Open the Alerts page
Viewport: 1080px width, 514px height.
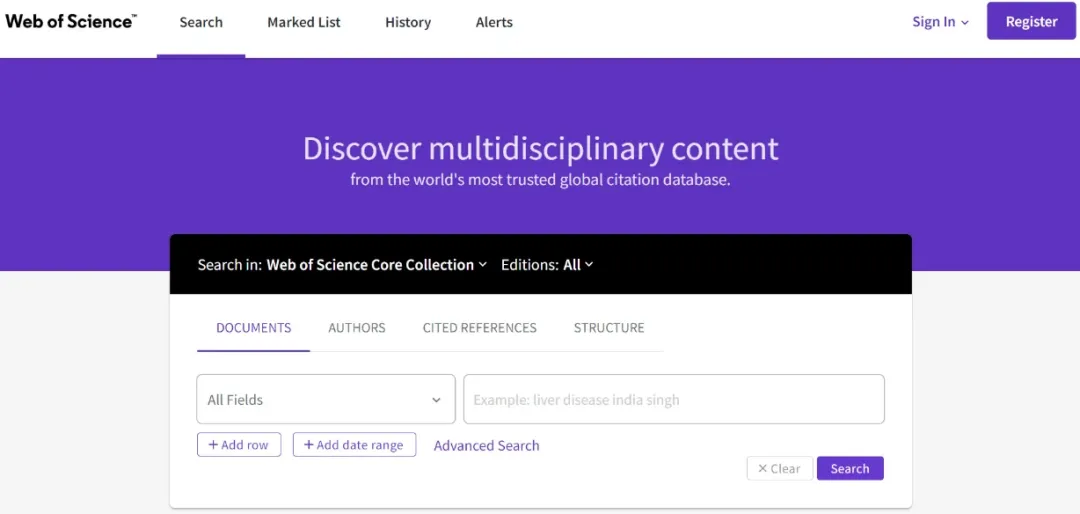point(494,22)
